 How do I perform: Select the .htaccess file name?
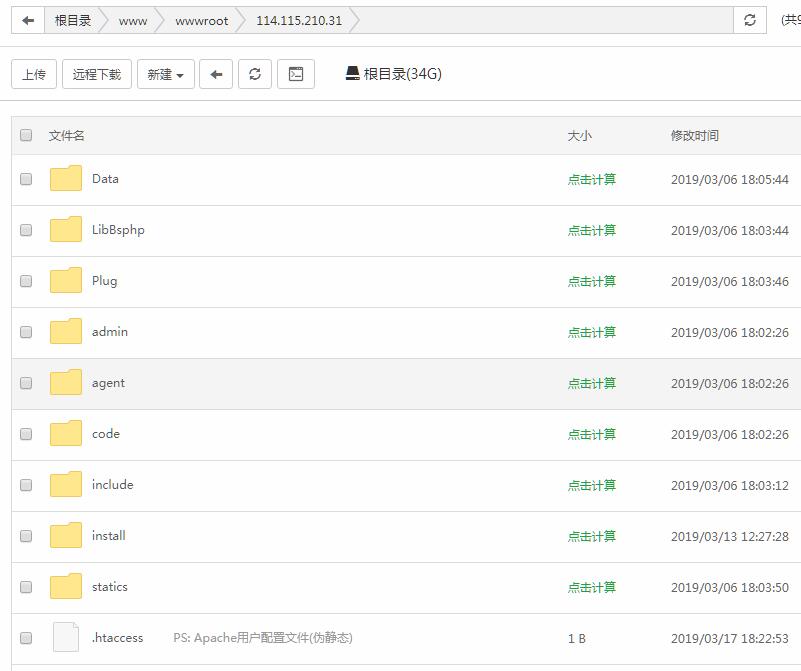click(x=117, y=638)
